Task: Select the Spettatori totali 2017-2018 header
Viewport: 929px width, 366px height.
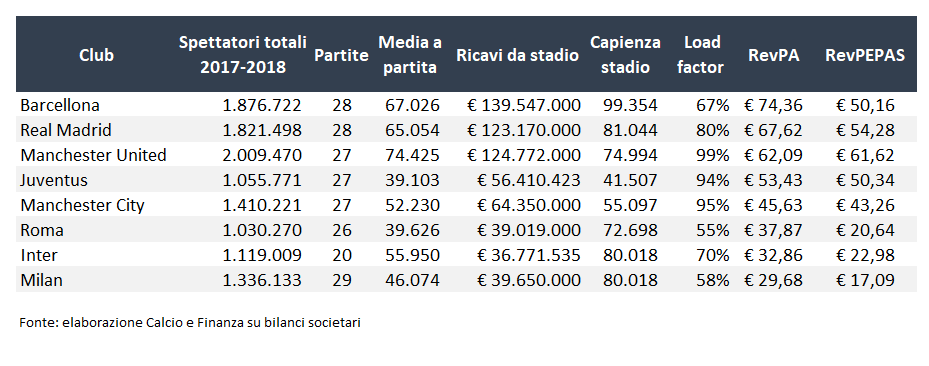Action: coord(243,55)
